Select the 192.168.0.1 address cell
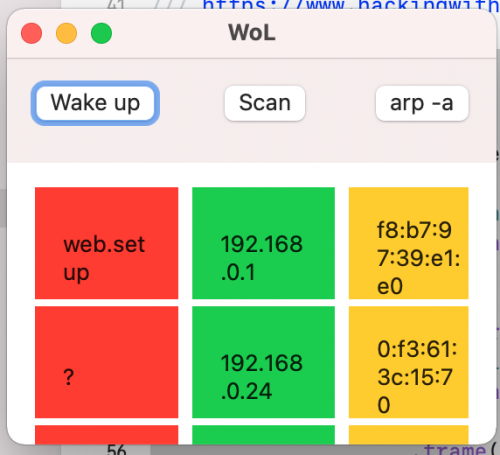The image size is (500, 455). tap(263, 243)
